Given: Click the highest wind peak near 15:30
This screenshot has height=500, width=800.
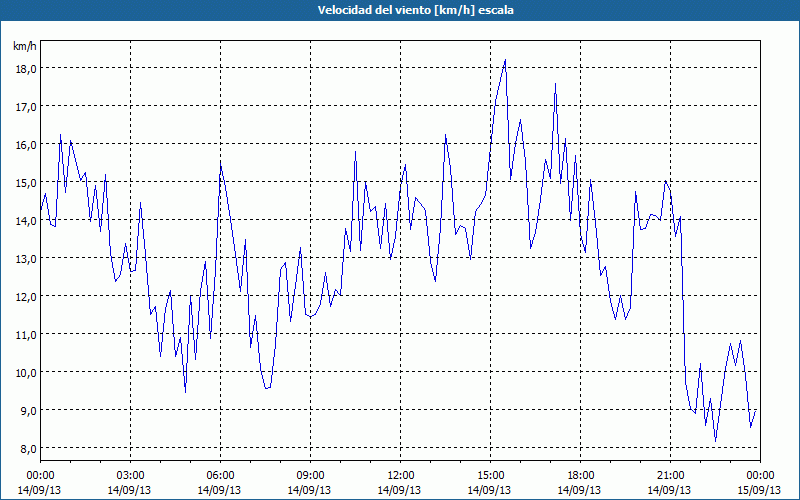Looking at the screenshot, I should (x=505, y=60).
